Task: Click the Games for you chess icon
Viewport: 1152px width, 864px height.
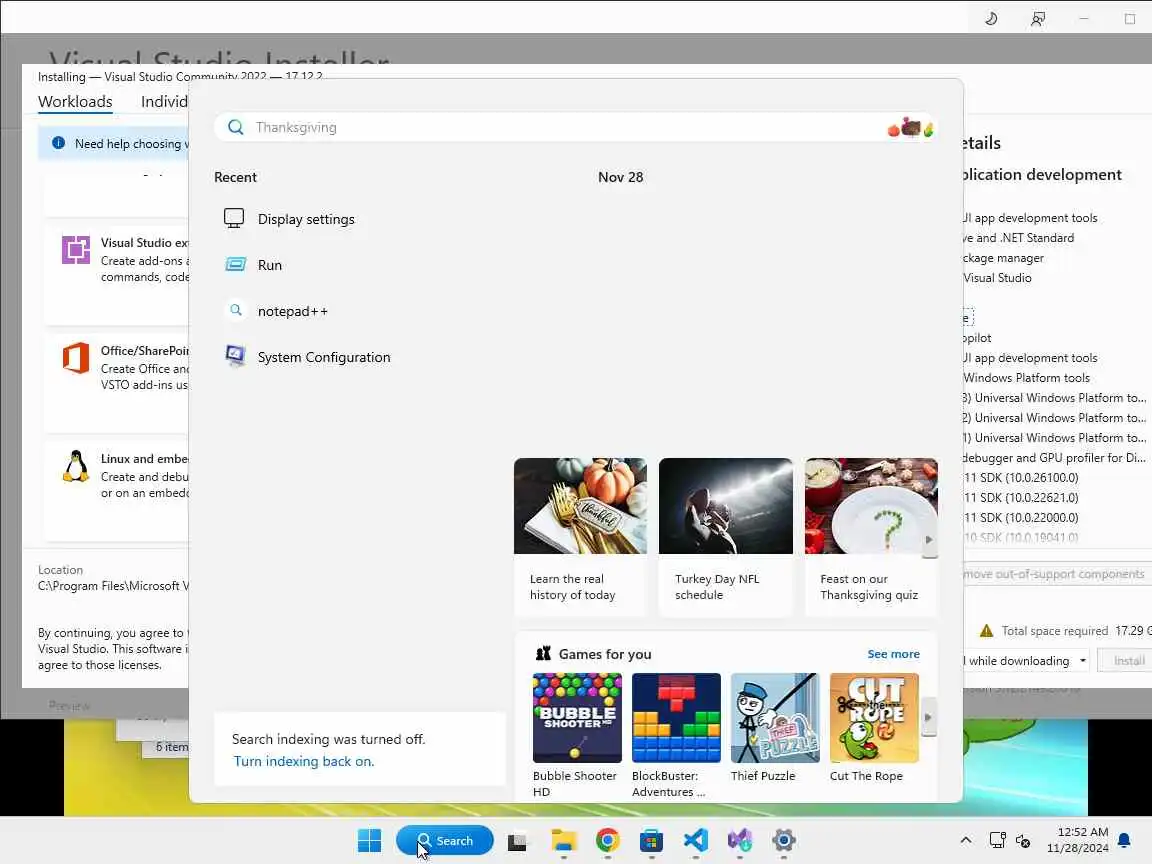Action: click(x=543, y=653)
